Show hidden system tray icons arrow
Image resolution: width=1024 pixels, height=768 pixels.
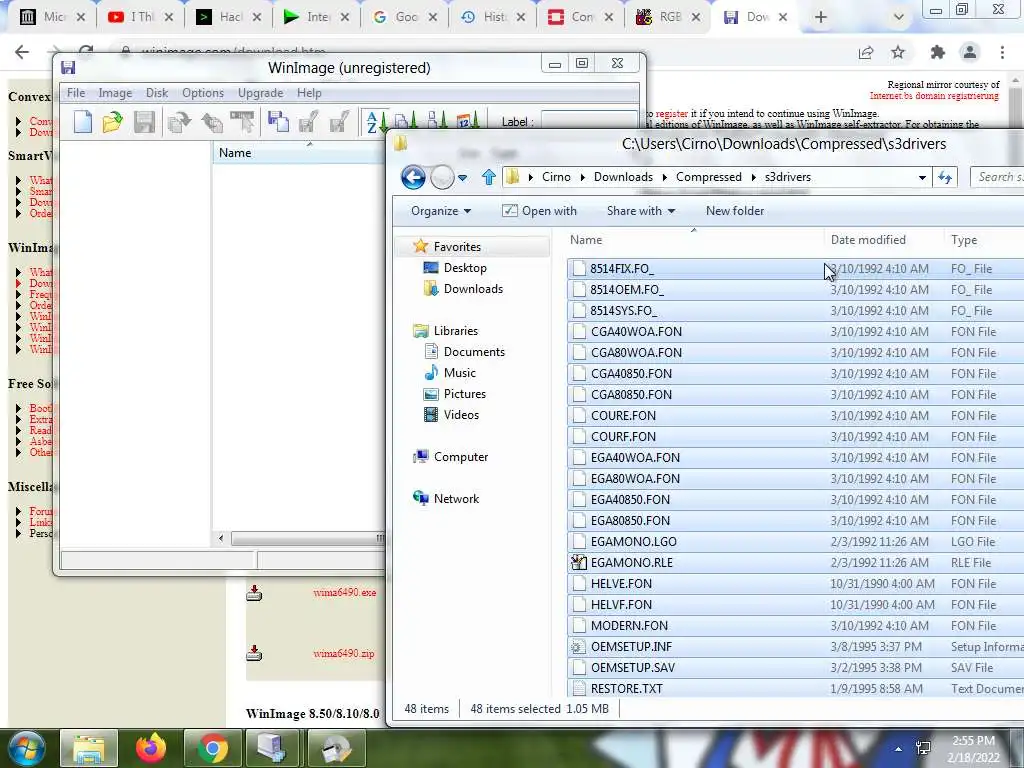(899, 749)
